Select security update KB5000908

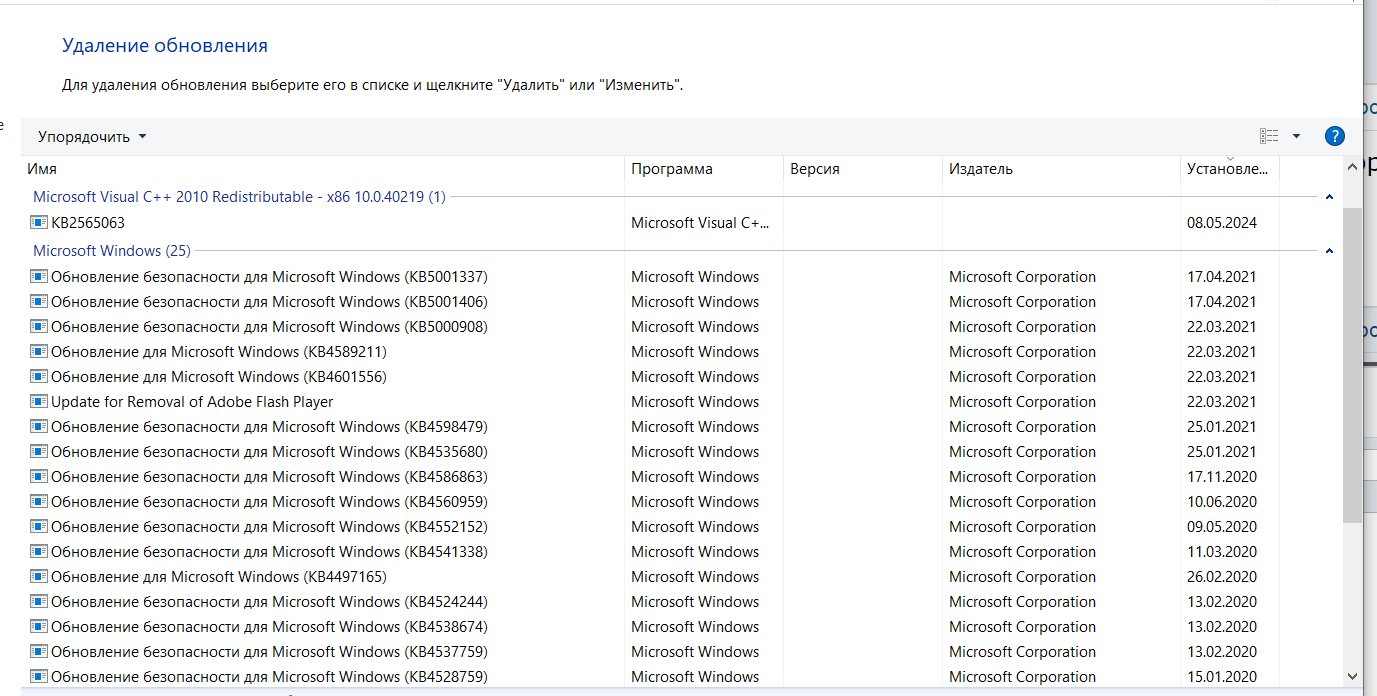click(269, 327)
